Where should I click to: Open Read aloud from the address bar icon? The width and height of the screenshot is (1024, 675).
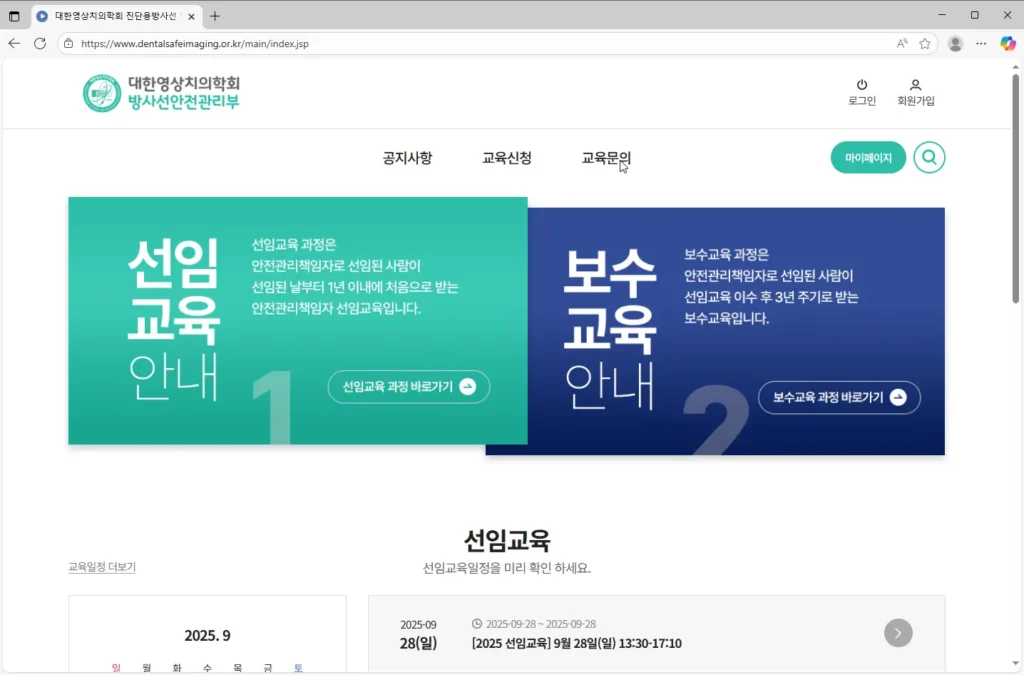[x=903, y=43]
